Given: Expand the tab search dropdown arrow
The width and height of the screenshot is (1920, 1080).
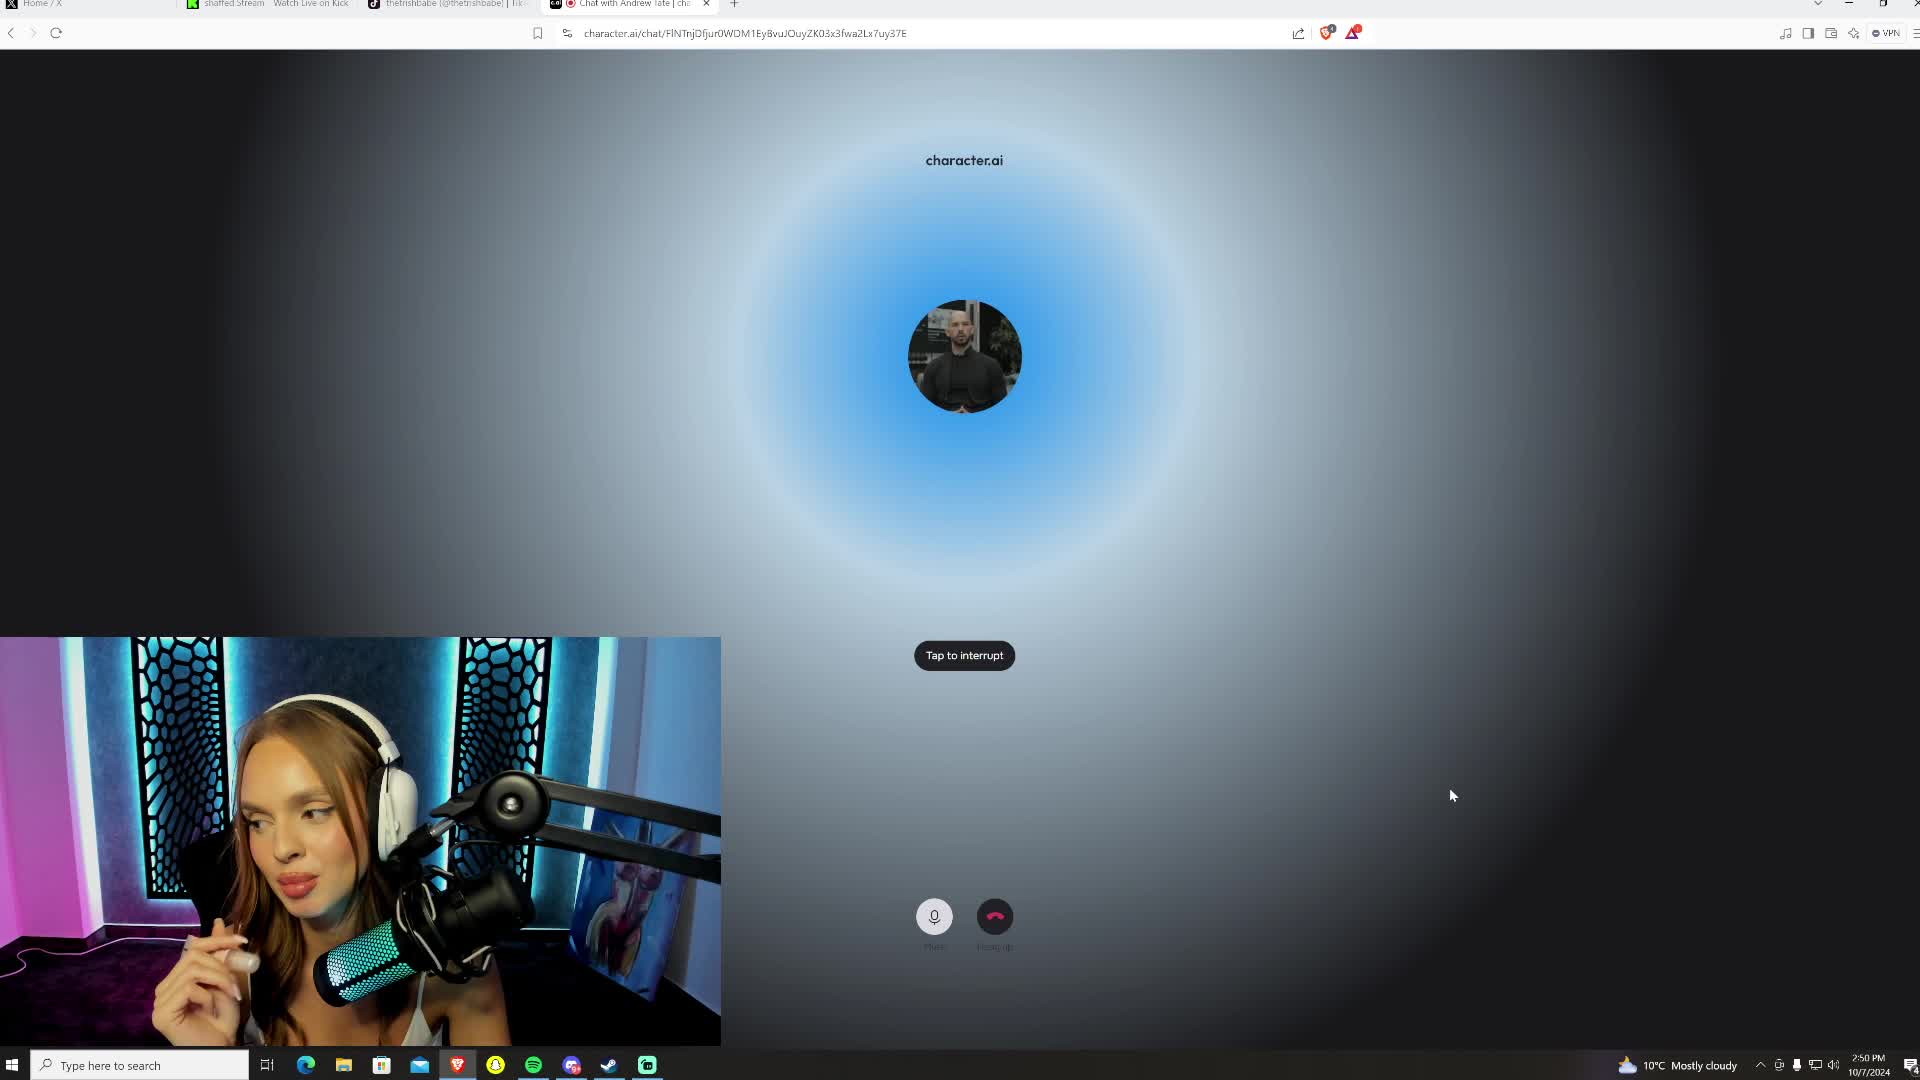Looking at the screenshot, I should tap(1817, 4).
